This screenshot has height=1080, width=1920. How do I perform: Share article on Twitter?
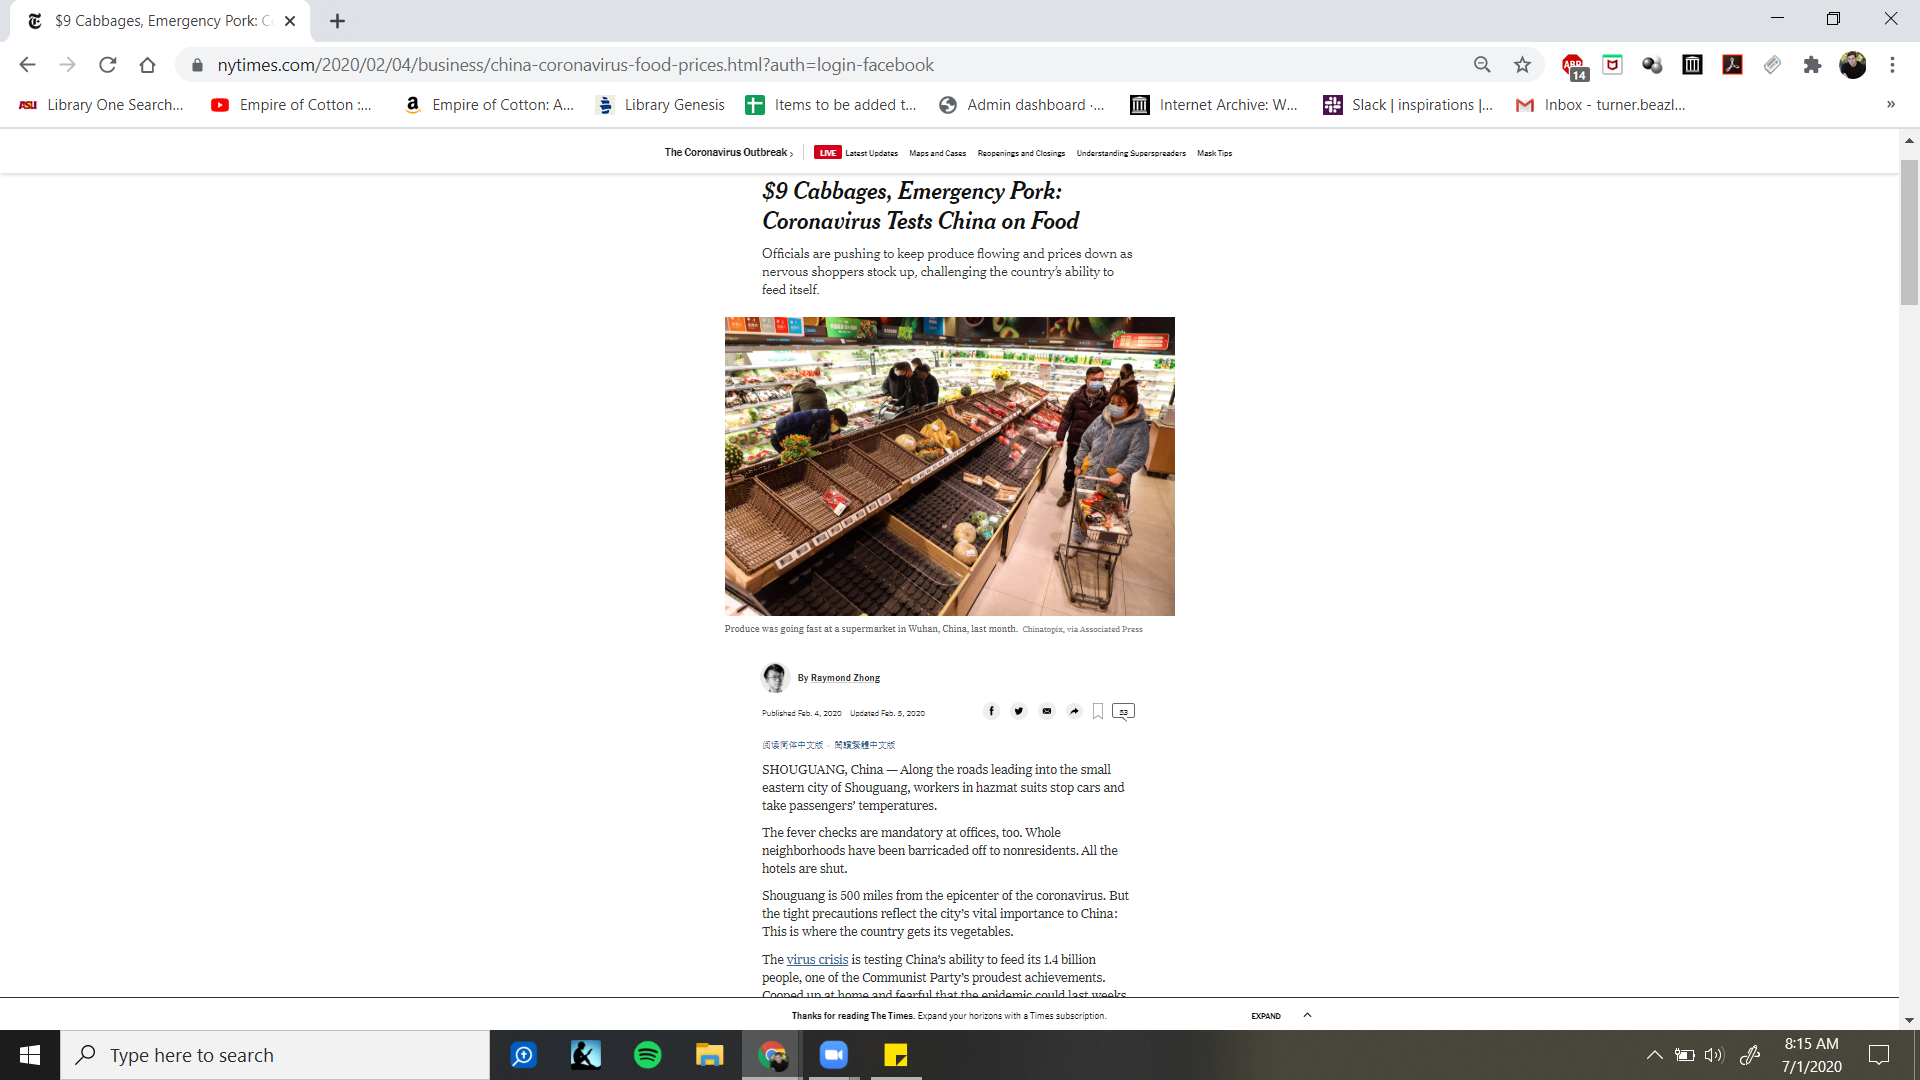[x=1018, y=711]
